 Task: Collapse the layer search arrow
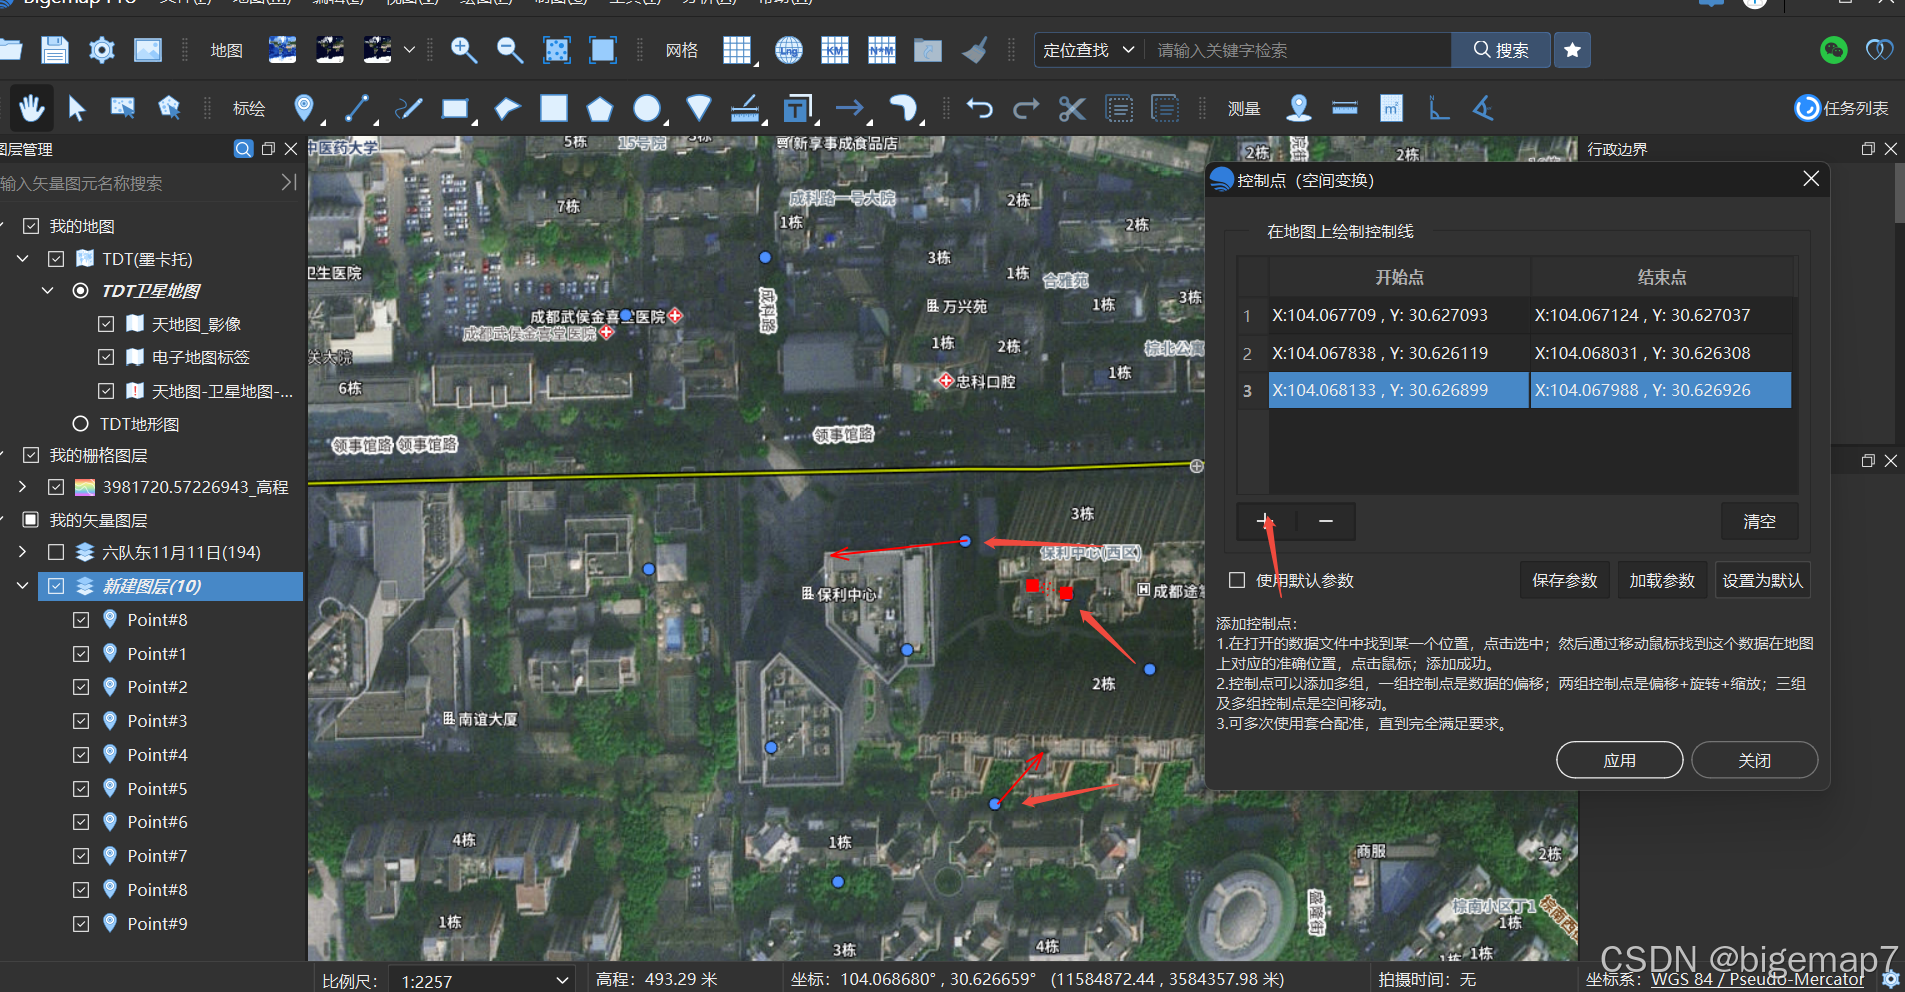point(288,182)
